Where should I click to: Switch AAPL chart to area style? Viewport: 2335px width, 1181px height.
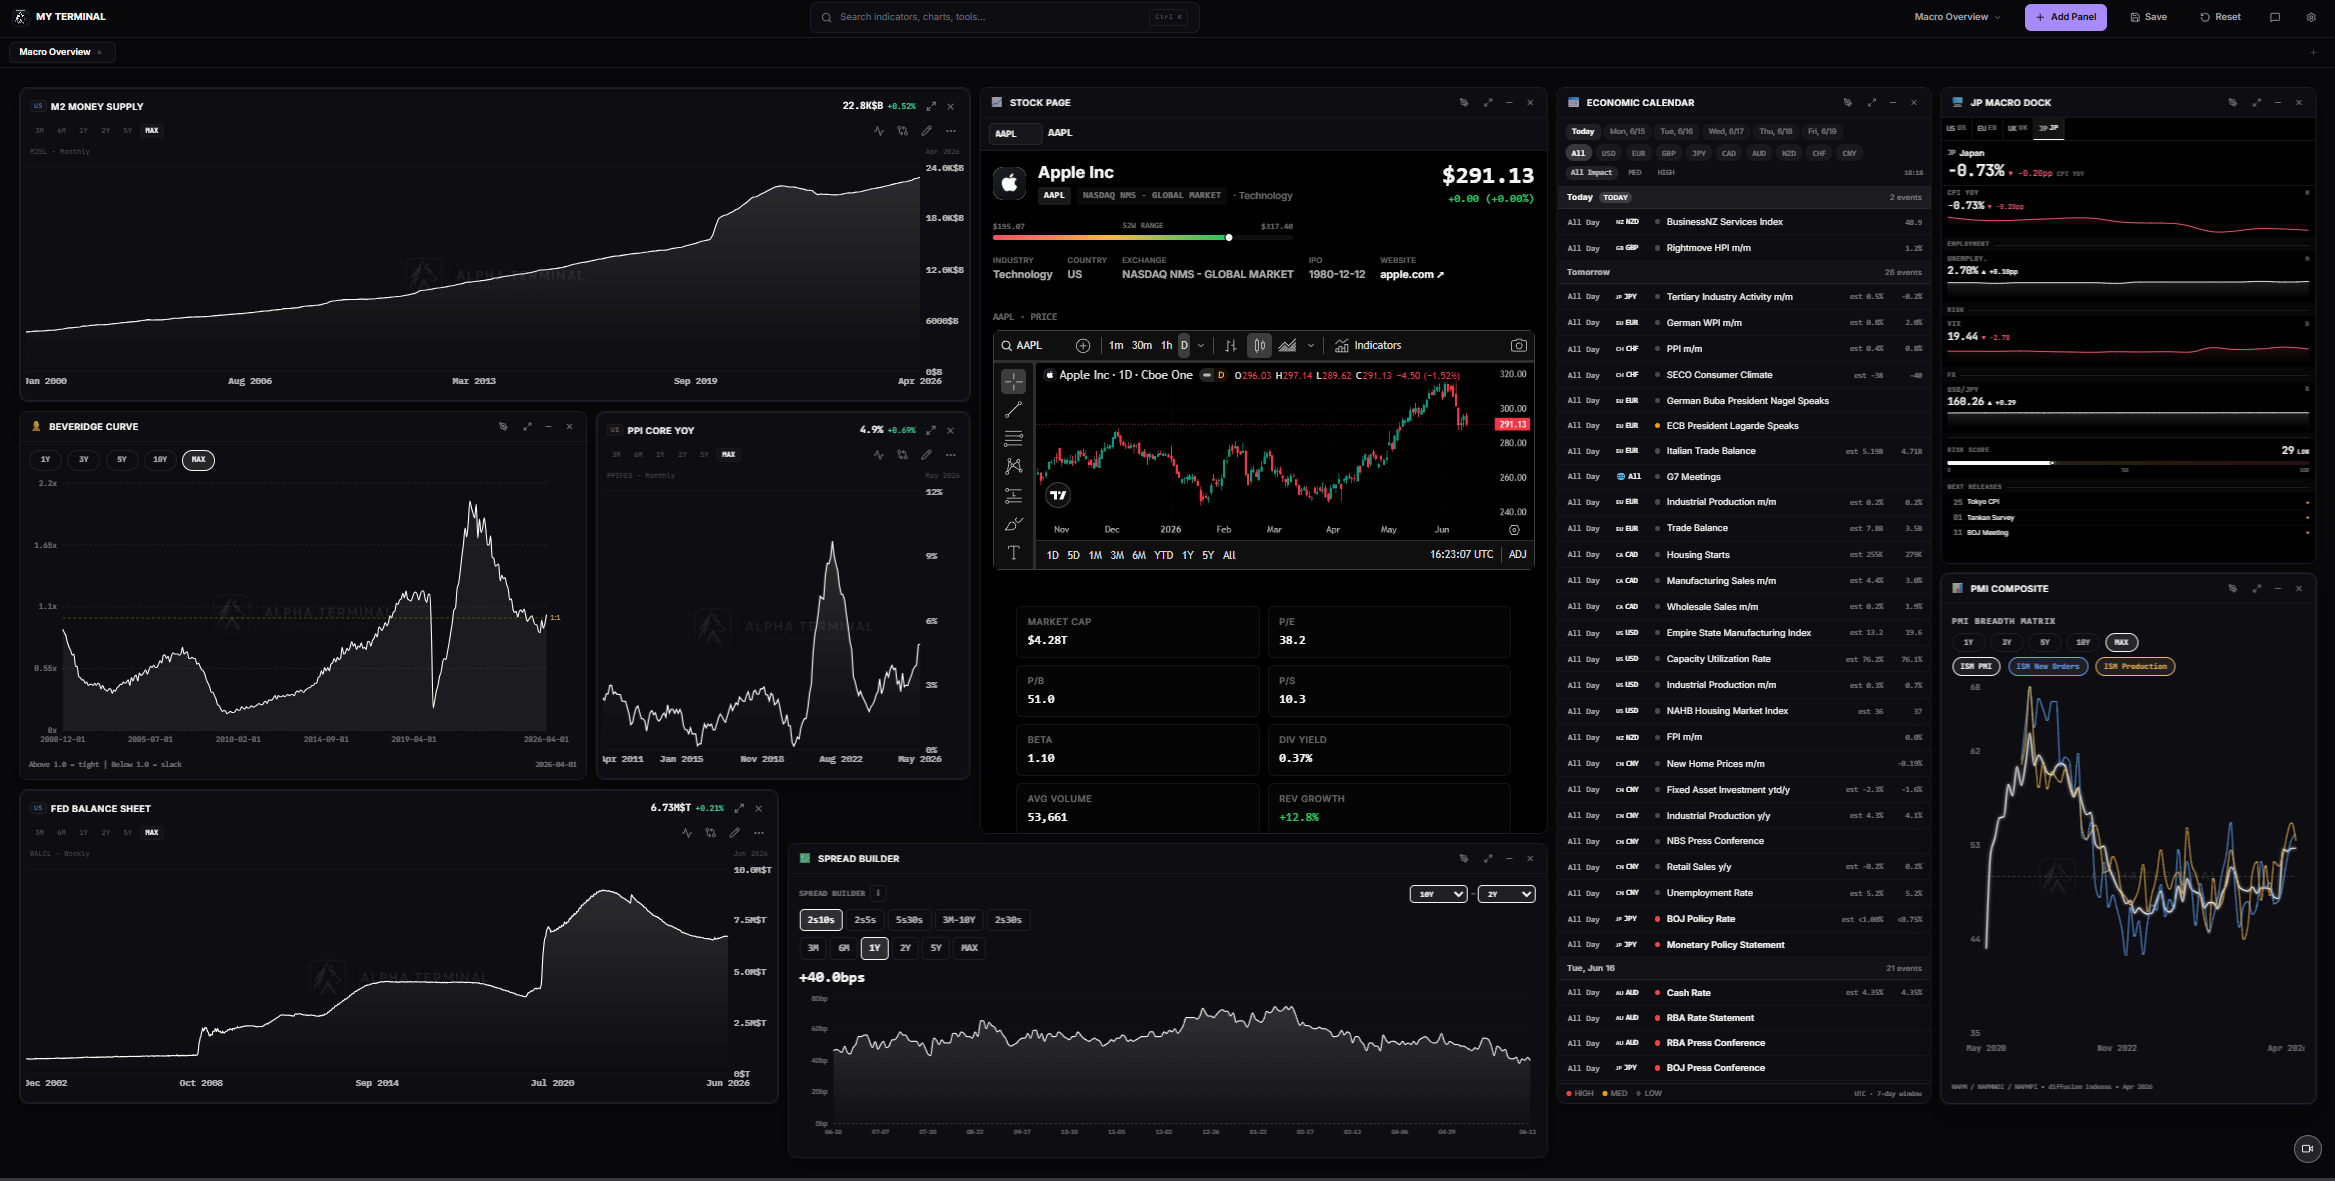(x=1287, y=345)
